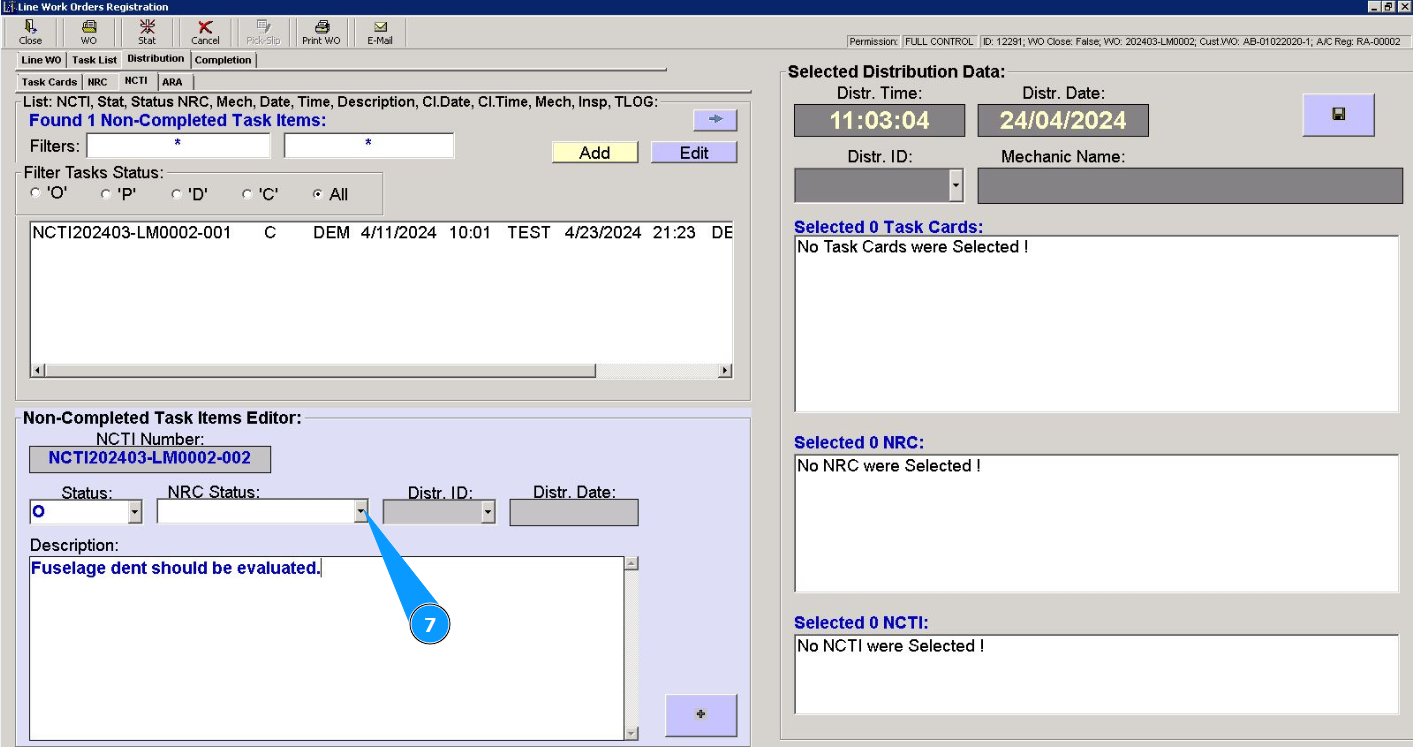This screenshot has height=747, width=1413.
Task: Click the Stat toolbar icon
Action: pyautogui.click(x=147, y=32)
